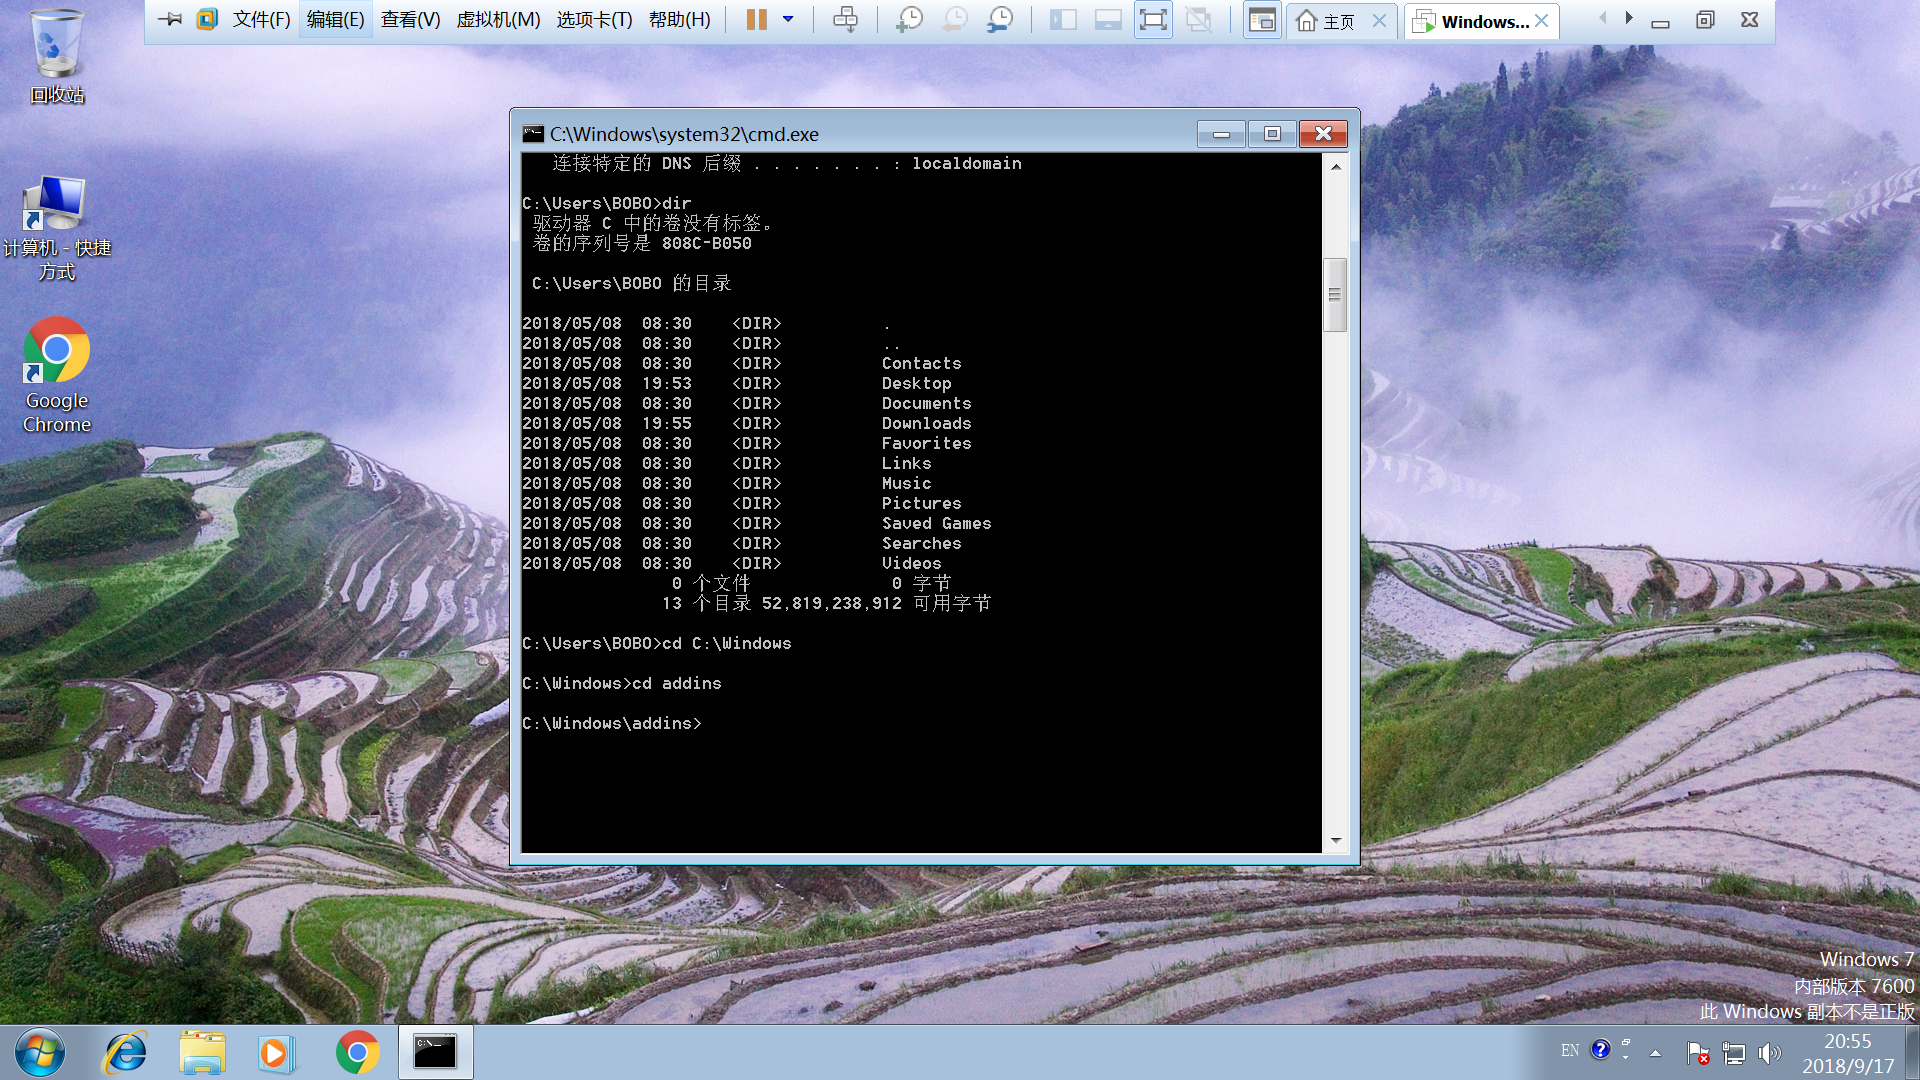
Task: Open the 虚拟机(M) menu
Action: [498, 20]
